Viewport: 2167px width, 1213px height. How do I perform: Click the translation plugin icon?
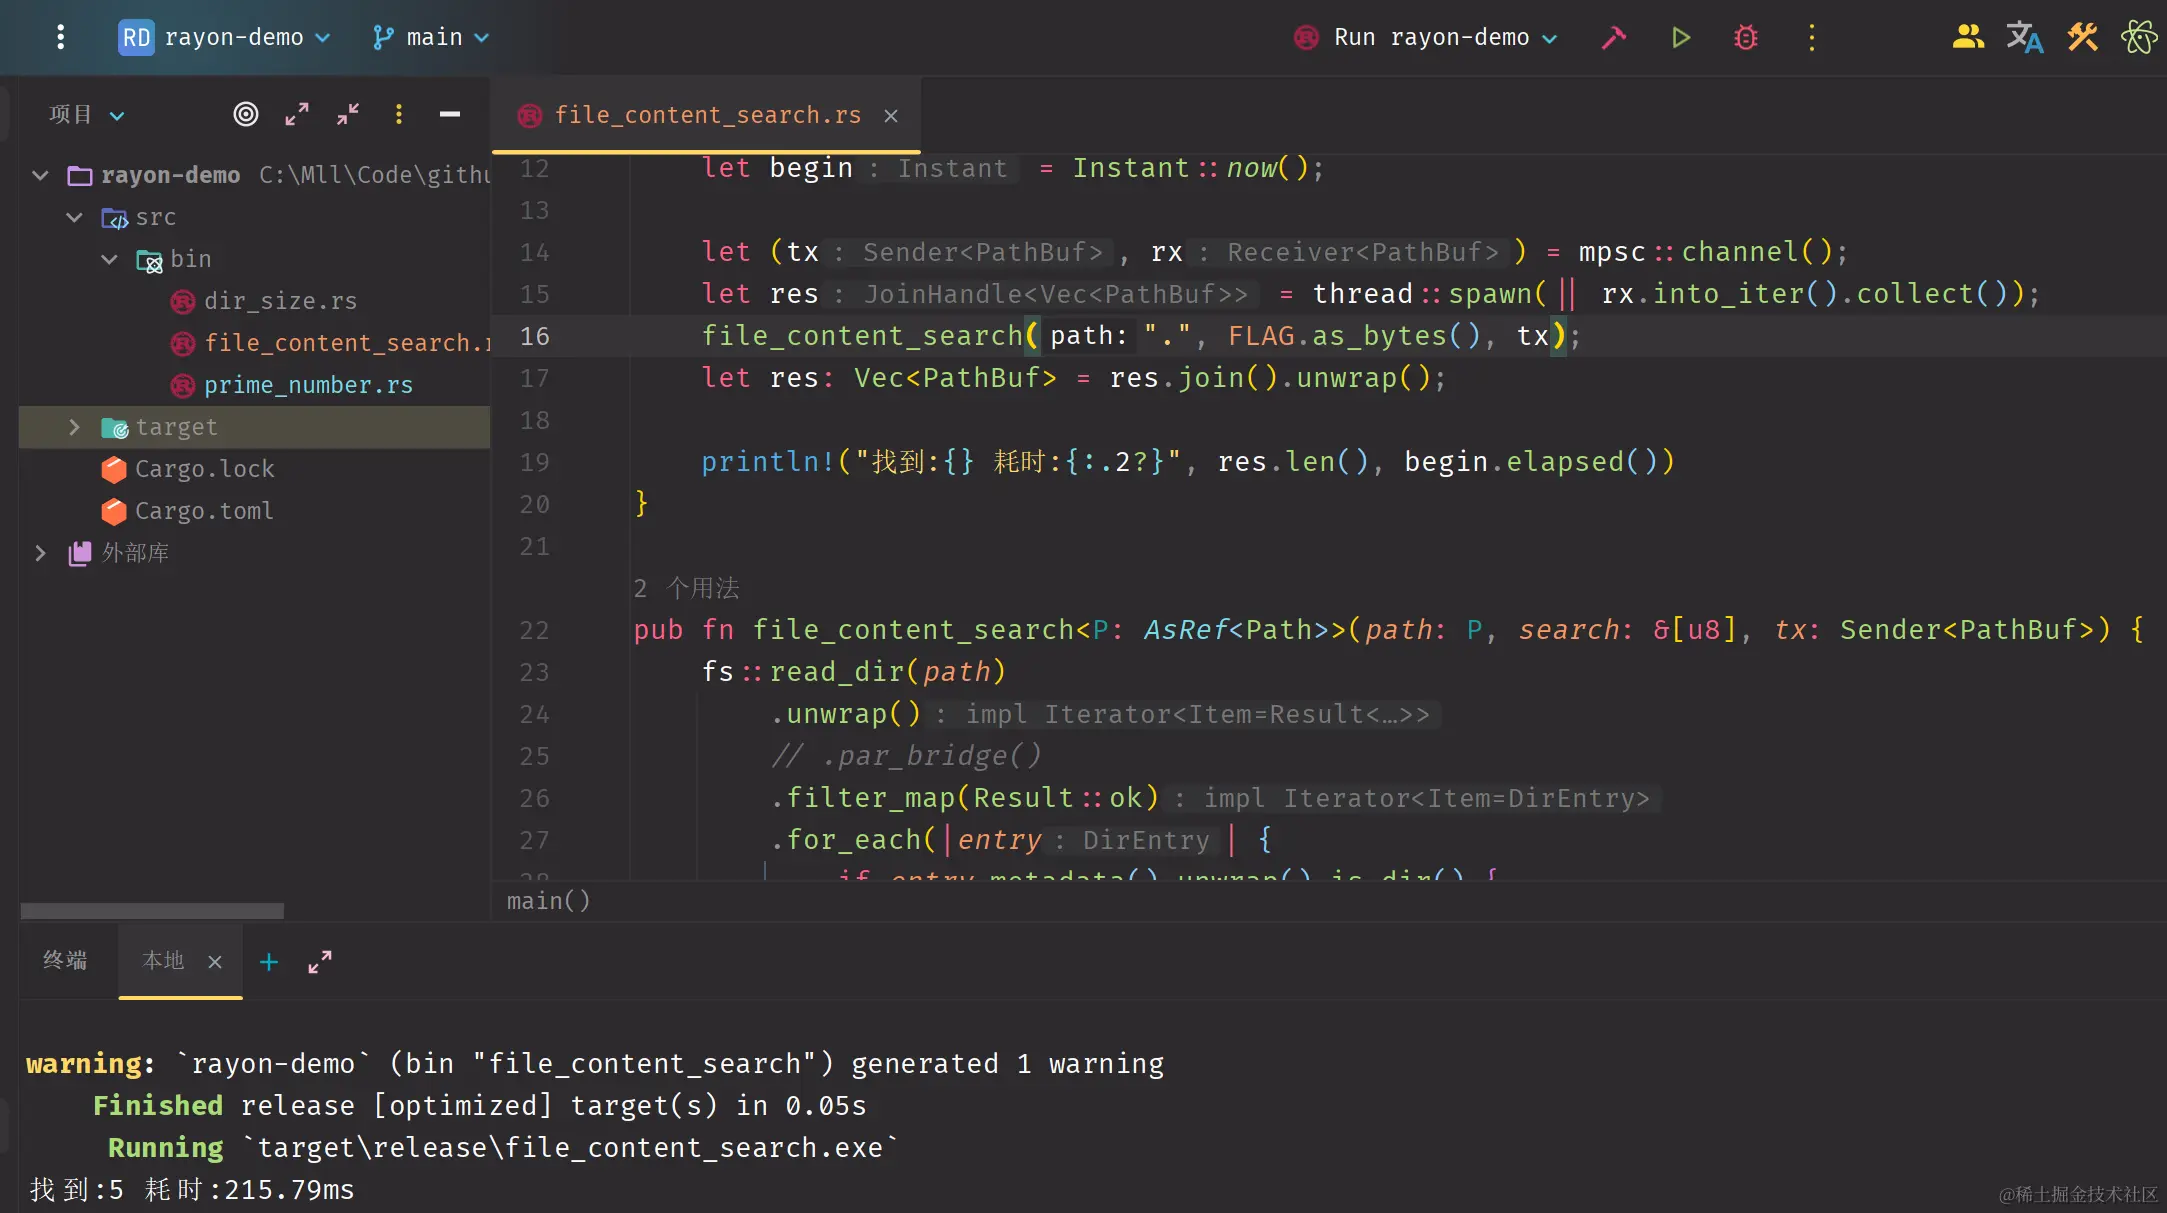click(2024, 38)
